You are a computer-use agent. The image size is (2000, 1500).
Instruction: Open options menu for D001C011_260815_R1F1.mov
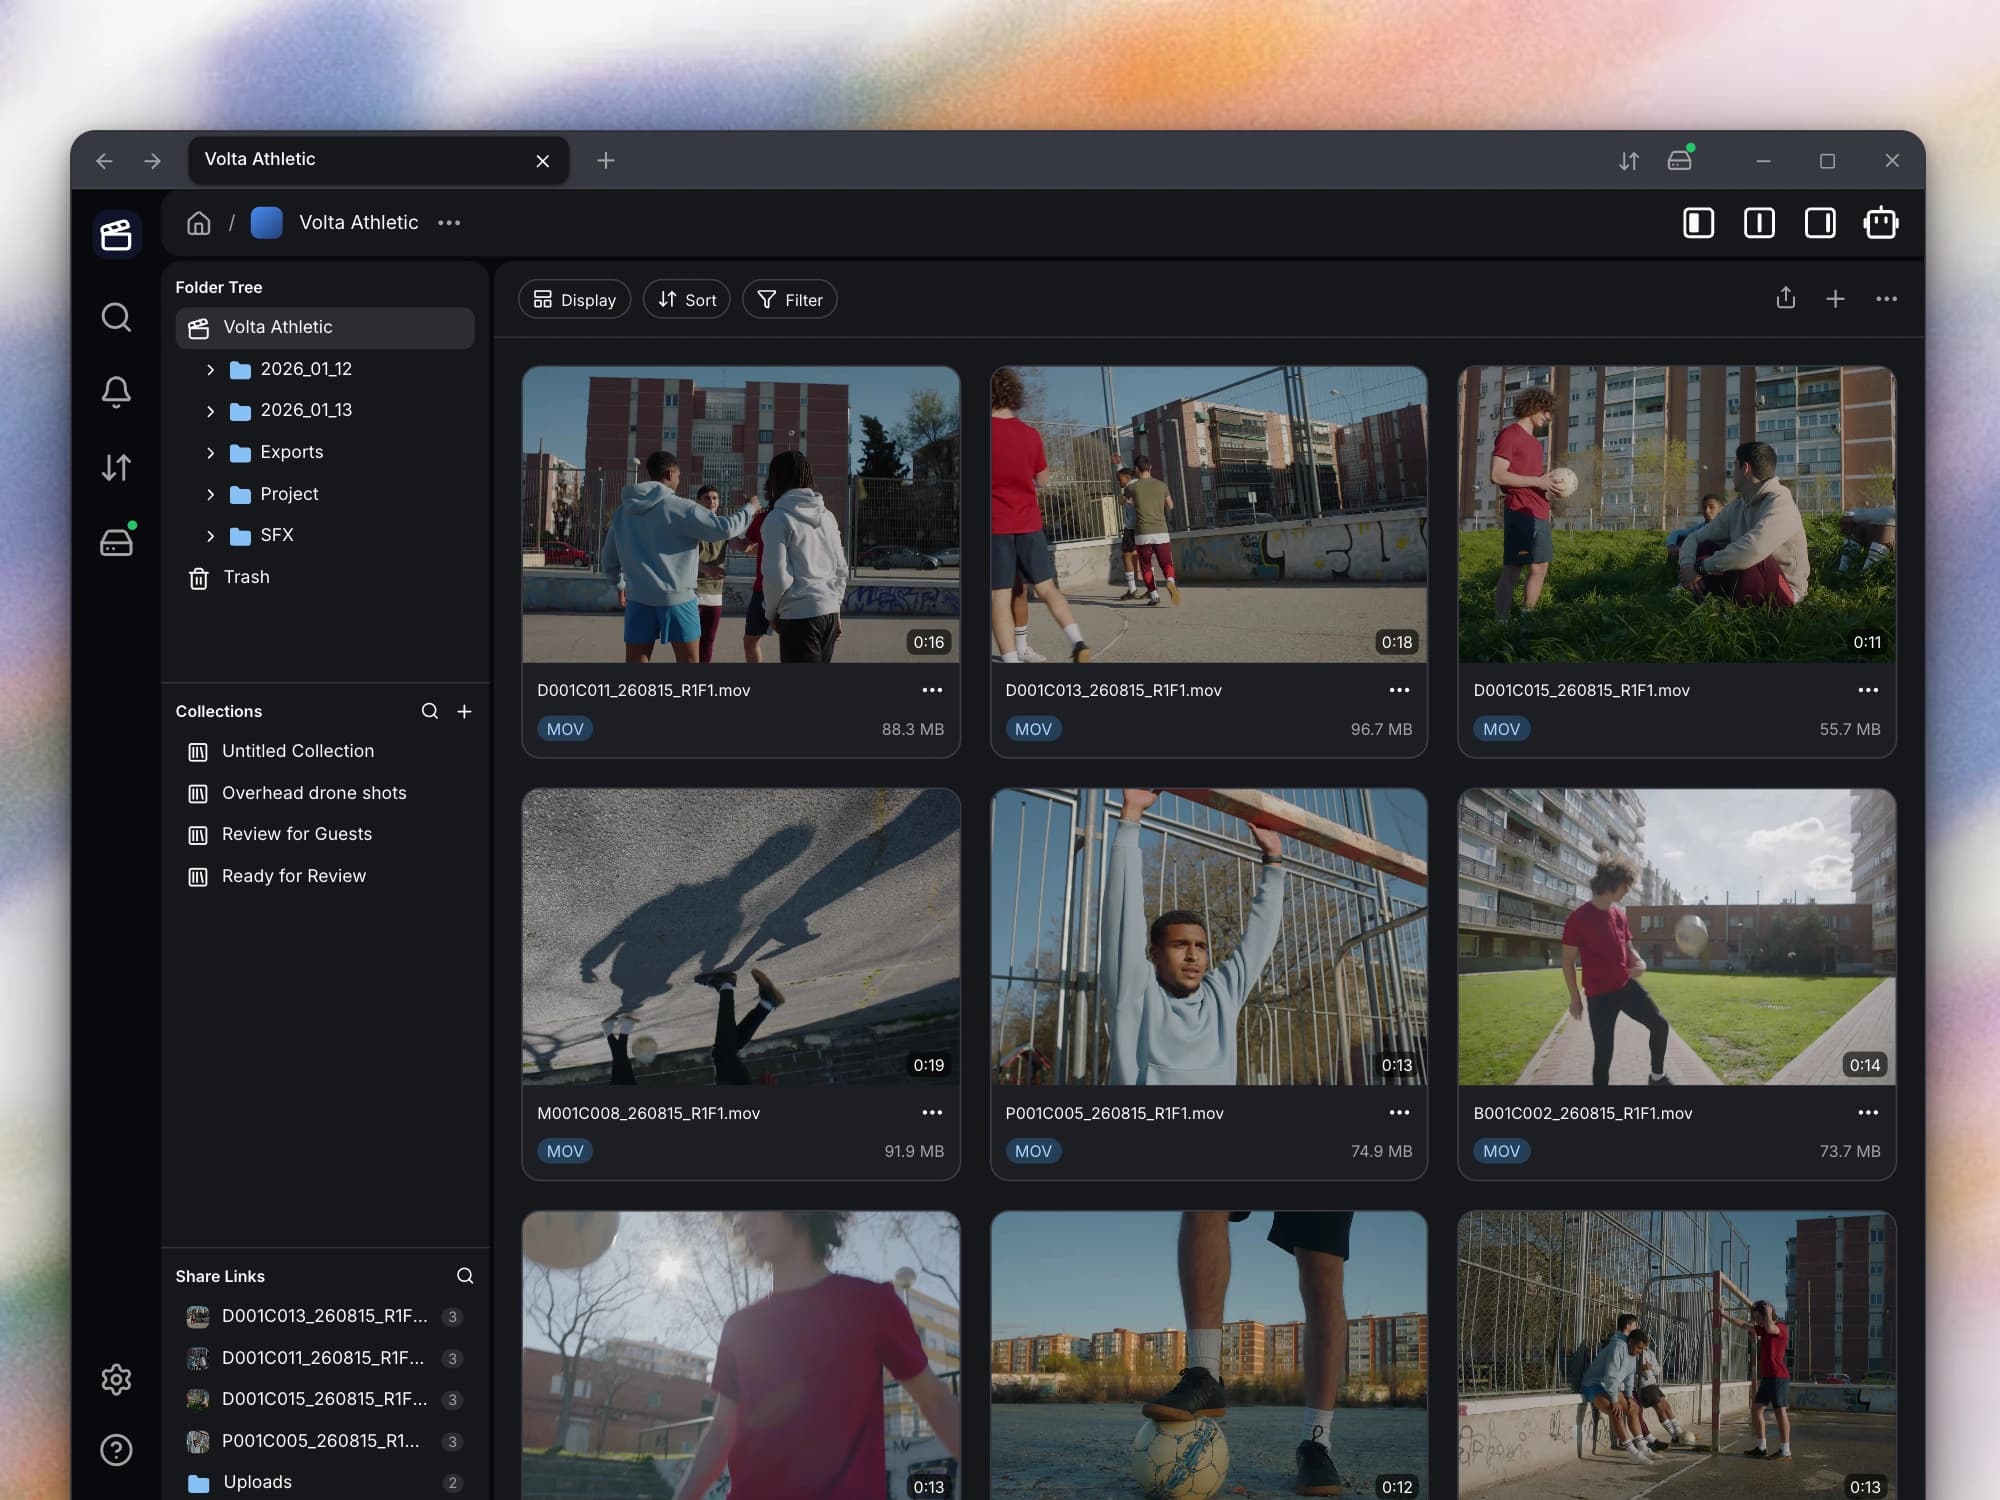tap(932, 690)
